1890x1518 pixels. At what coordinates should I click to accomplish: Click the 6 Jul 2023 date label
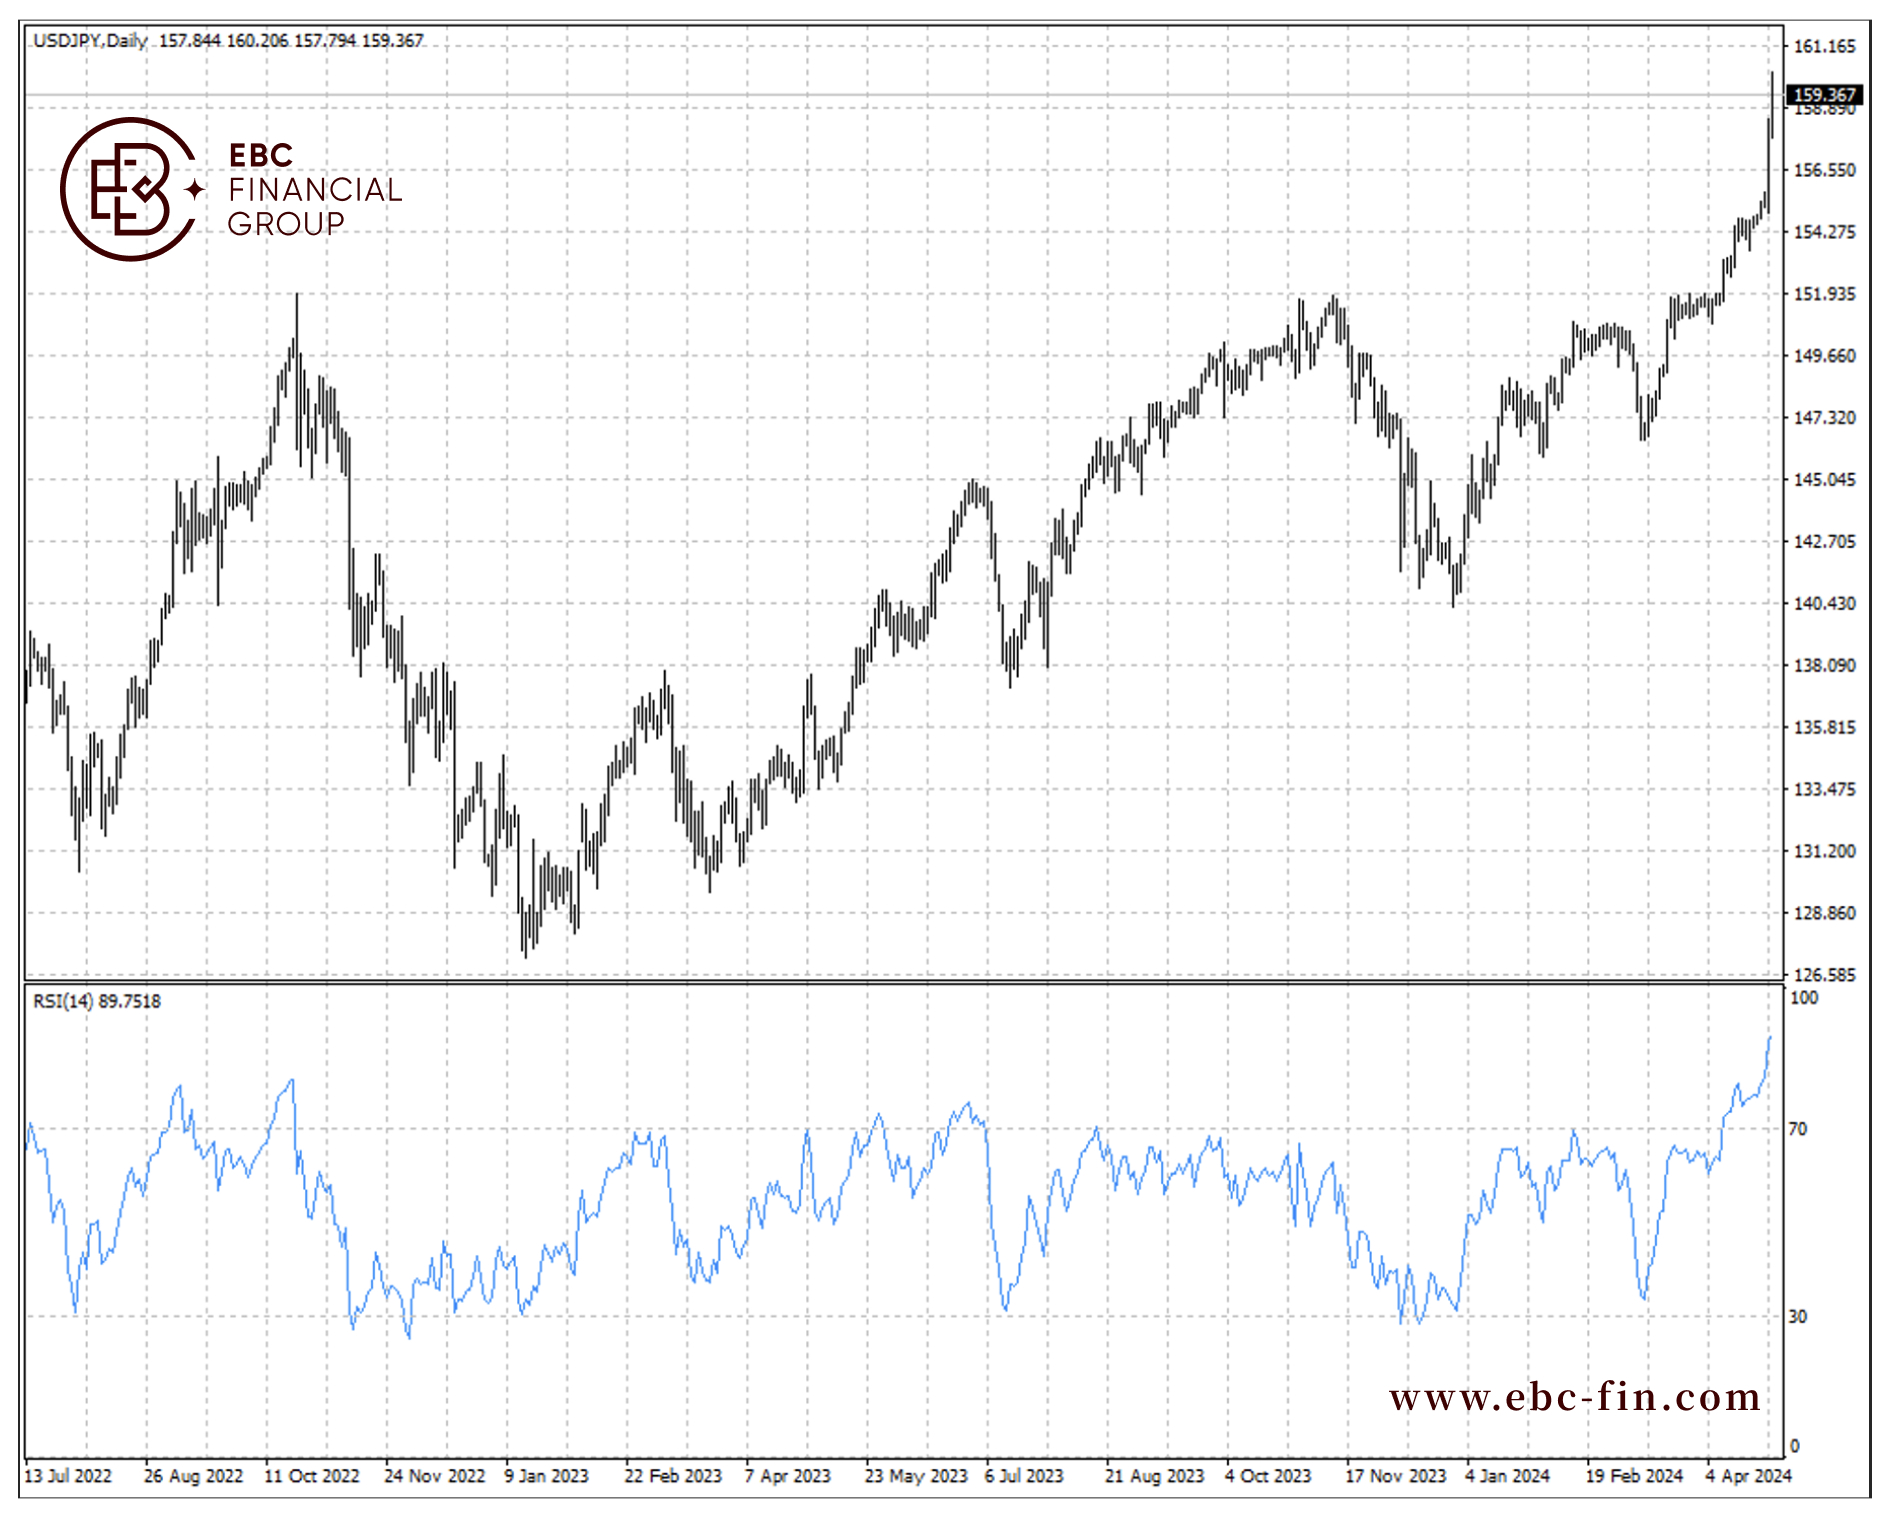pyautogui.click(x=1024, y=1477)
